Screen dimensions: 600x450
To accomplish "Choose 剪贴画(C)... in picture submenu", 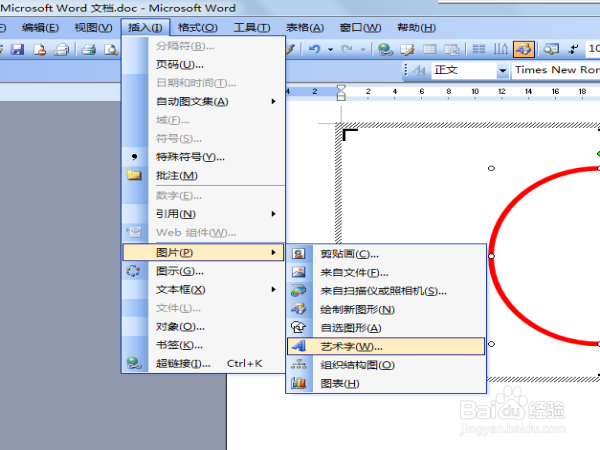I will [386, 254].
